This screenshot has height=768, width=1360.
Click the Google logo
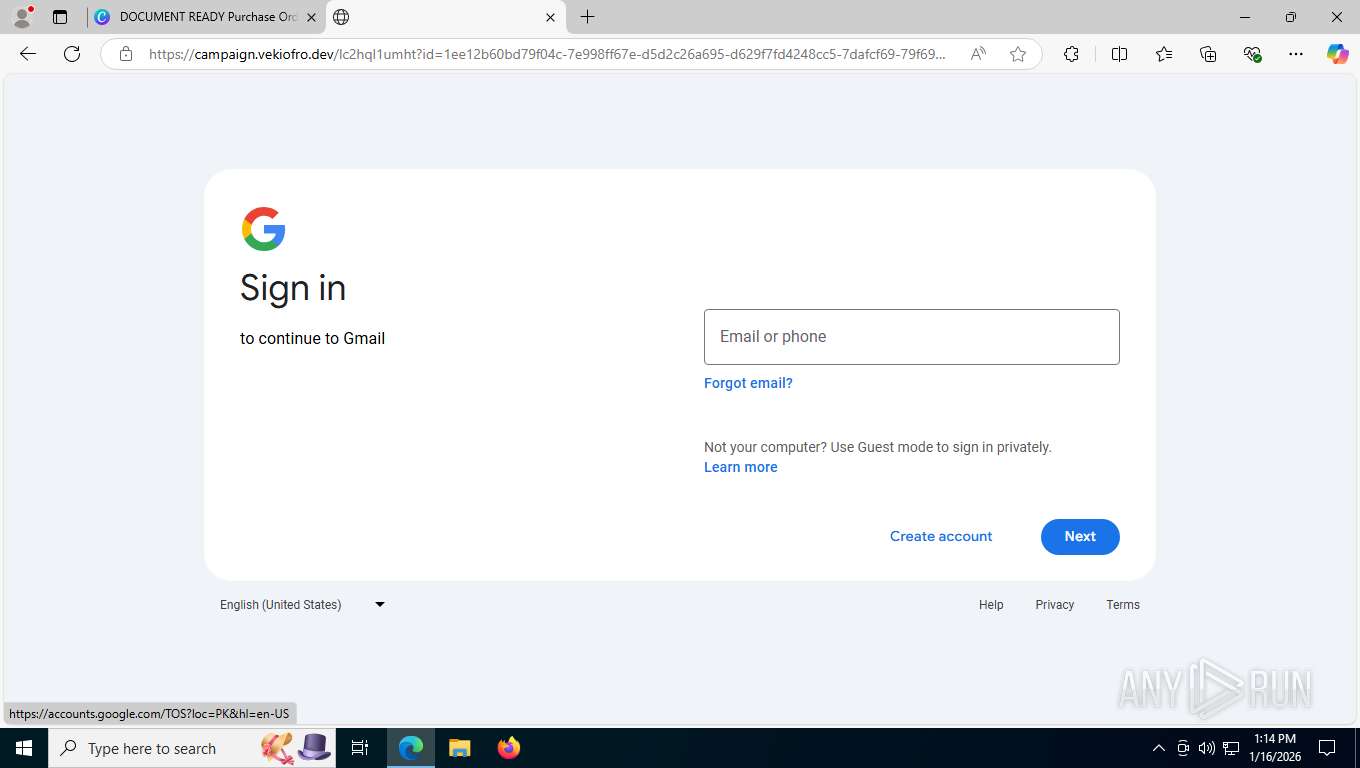coord(264,229)
